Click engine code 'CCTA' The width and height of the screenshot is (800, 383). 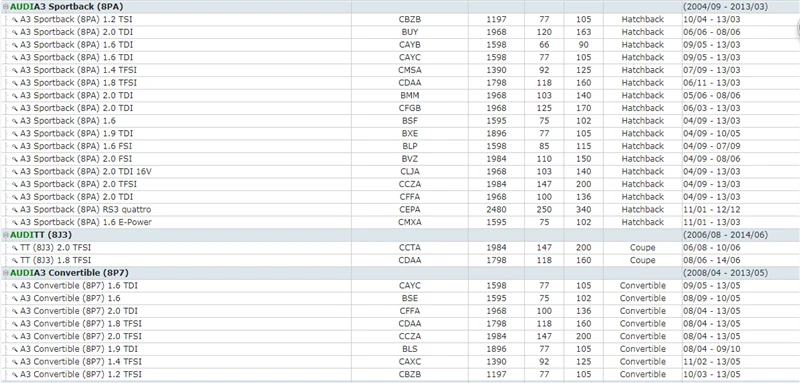click(410, 248)
